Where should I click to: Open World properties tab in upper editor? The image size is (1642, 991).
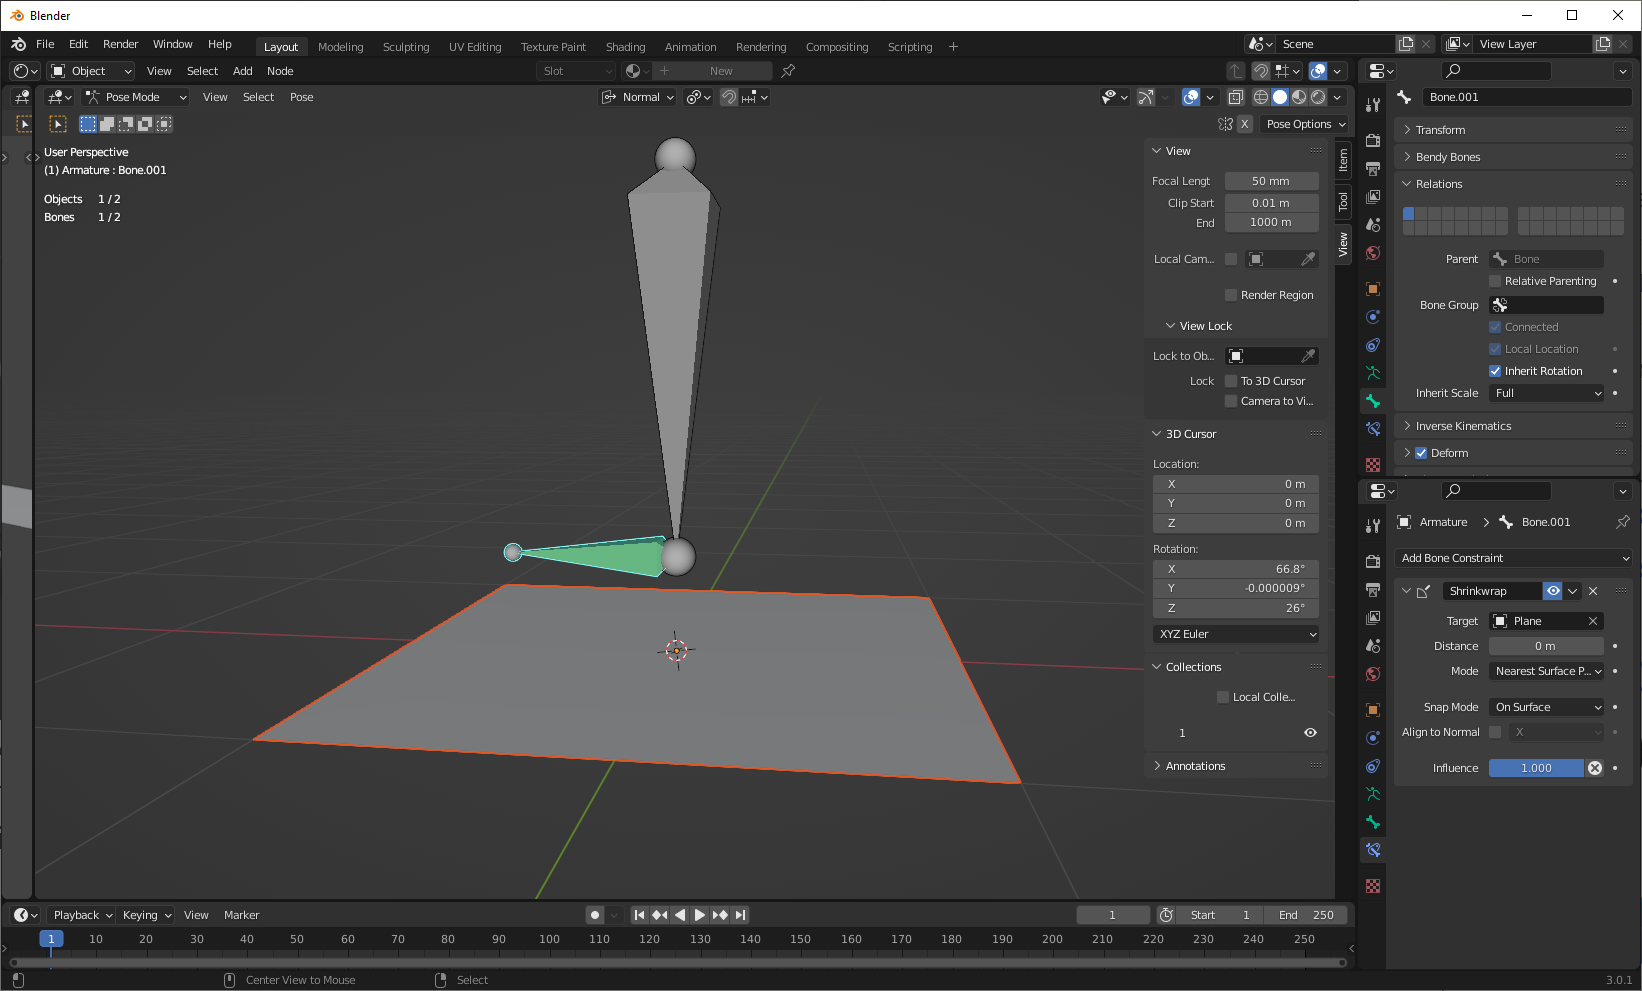1373,253
